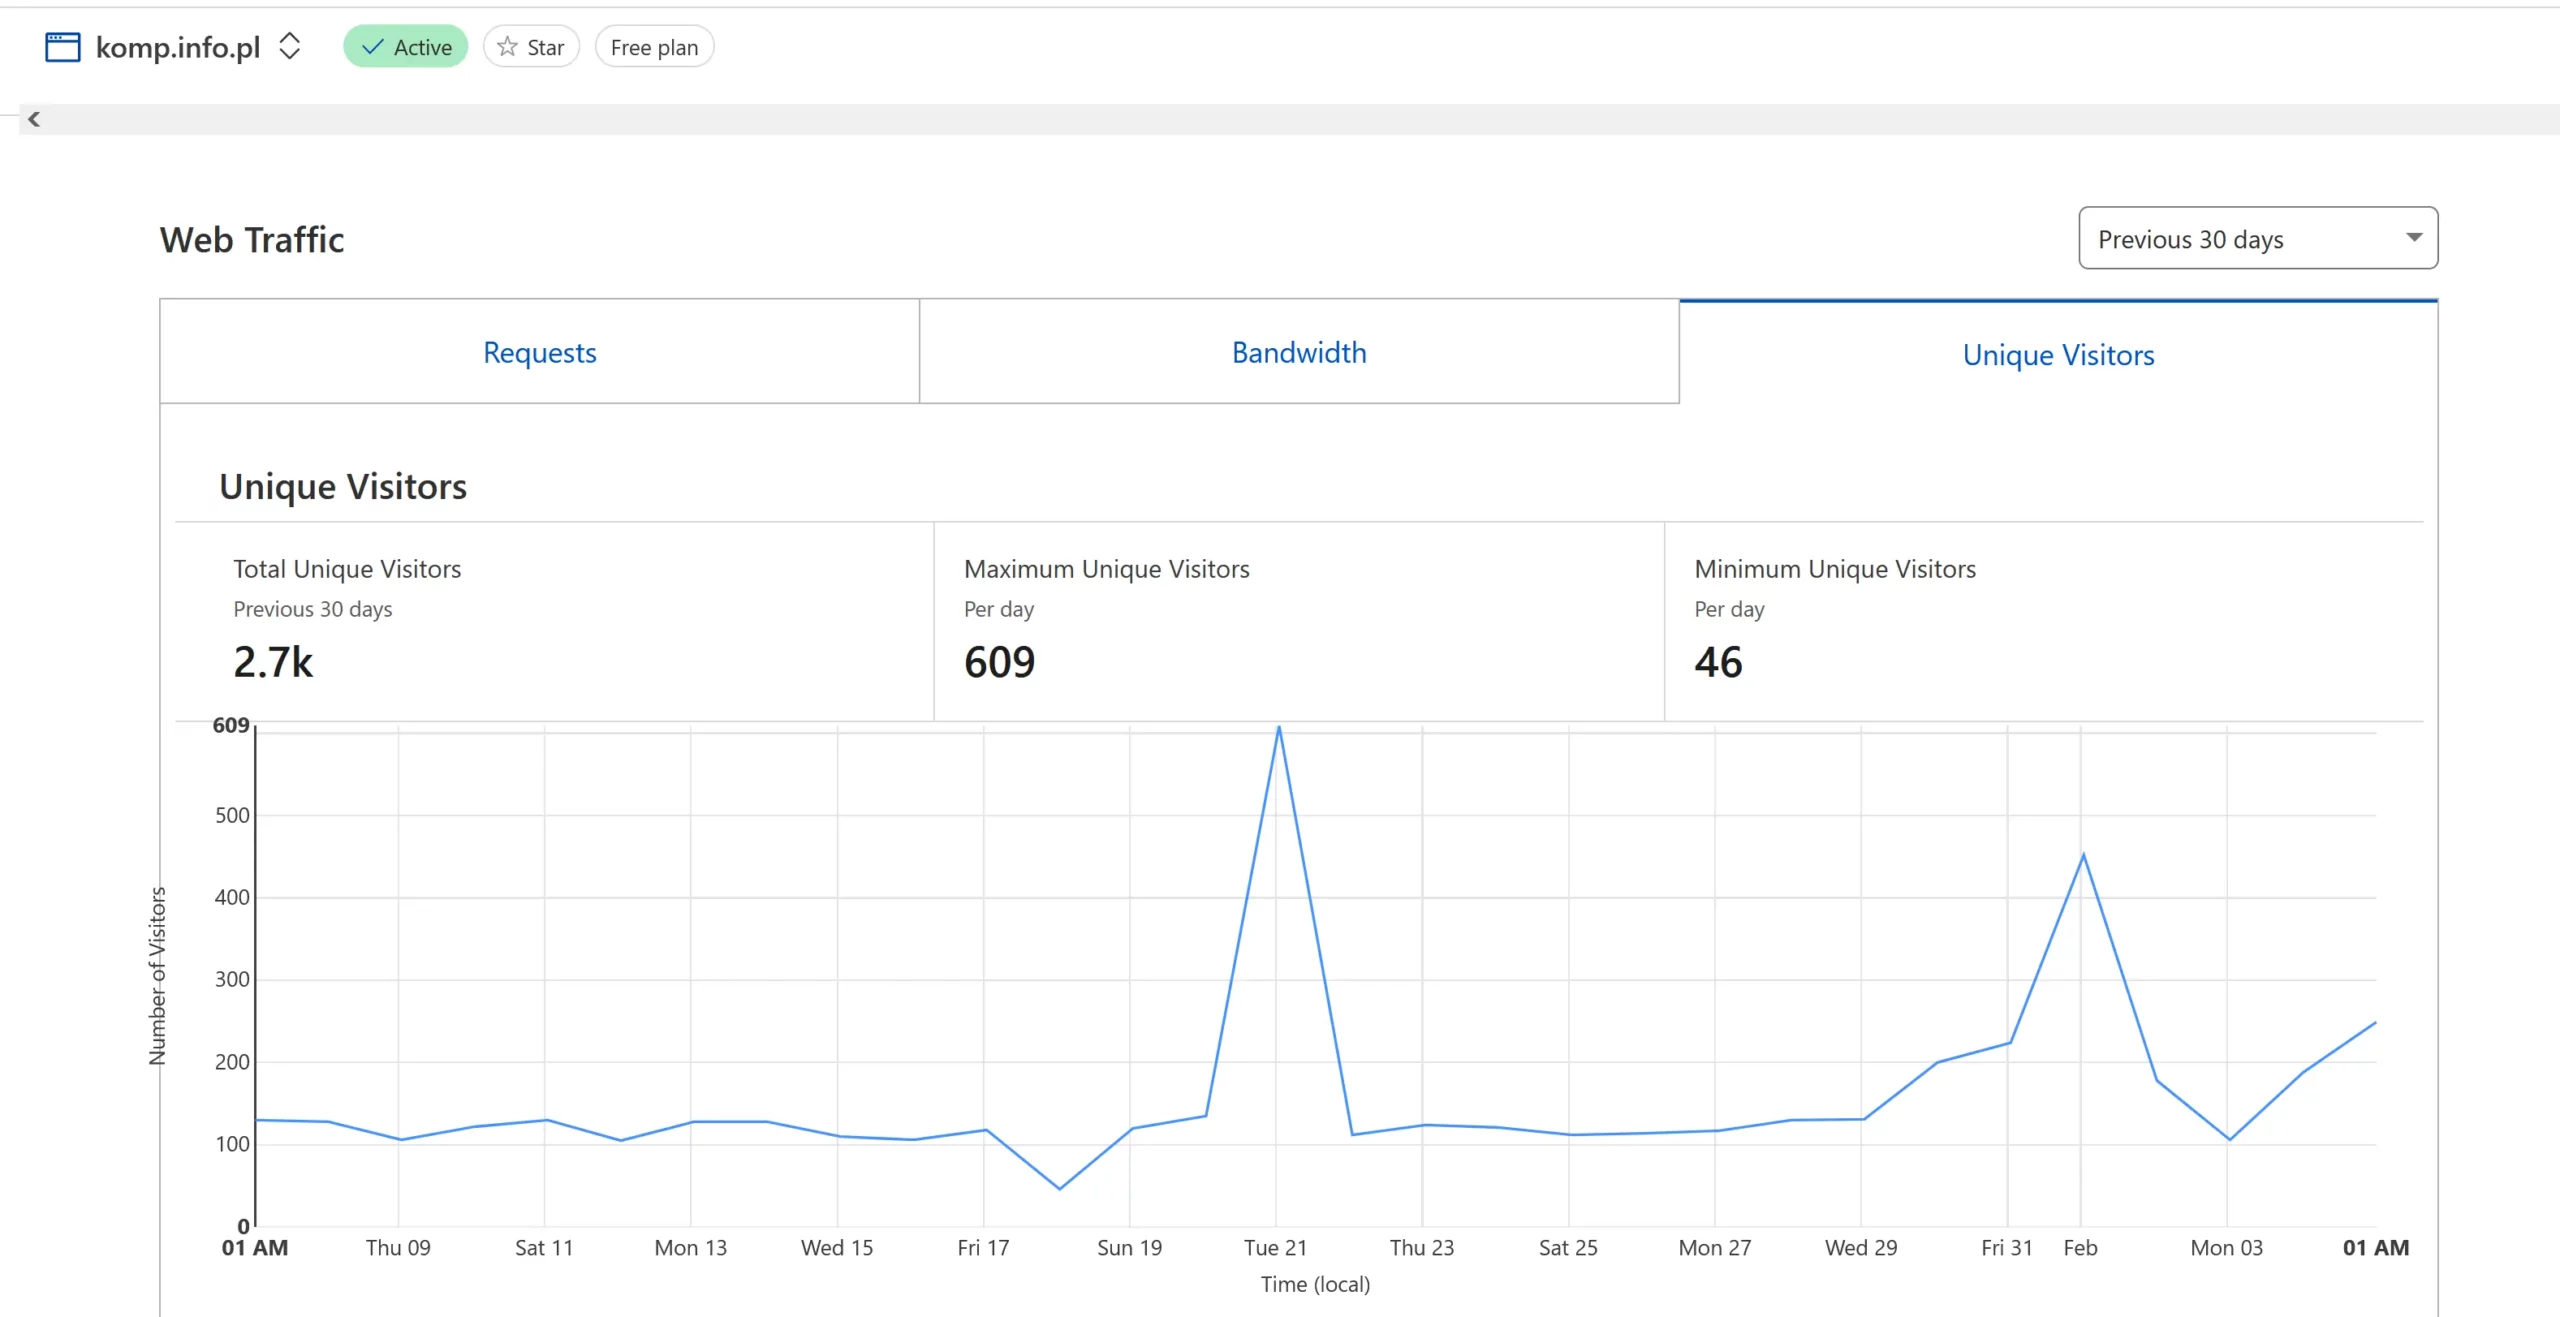
Task: Select the Unique Visitors tab
Action: coord(2058,355)
